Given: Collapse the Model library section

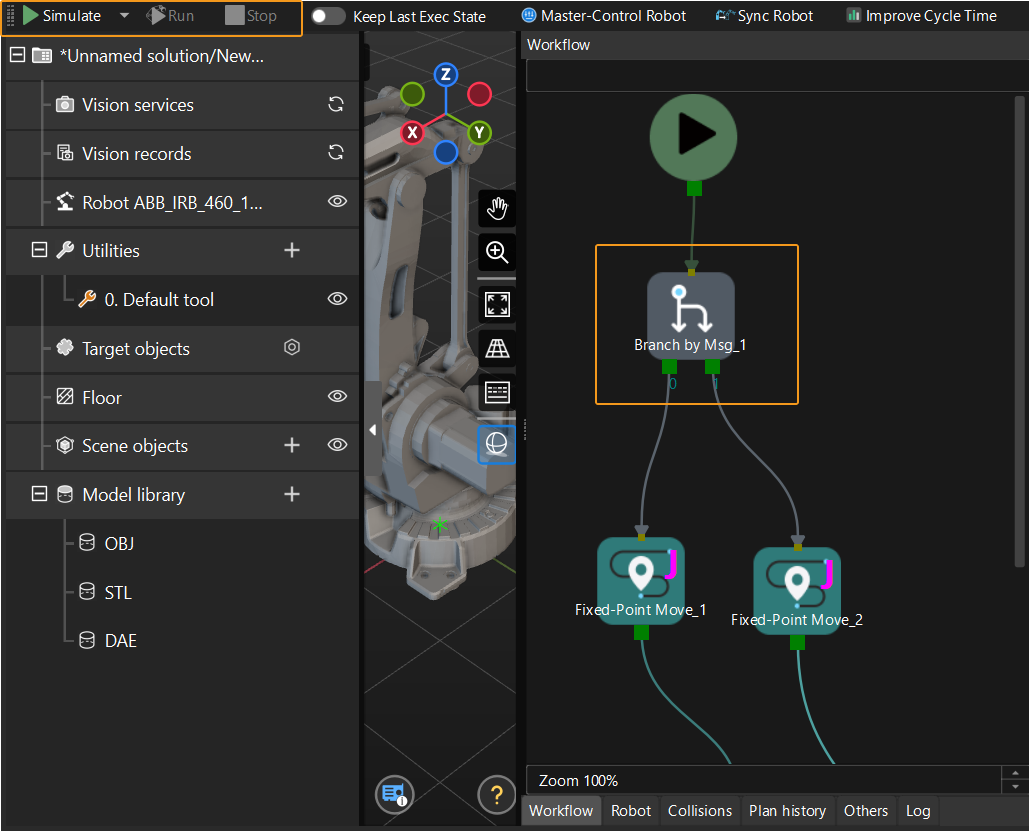Looking at the screenshot, I should [40, 494].
